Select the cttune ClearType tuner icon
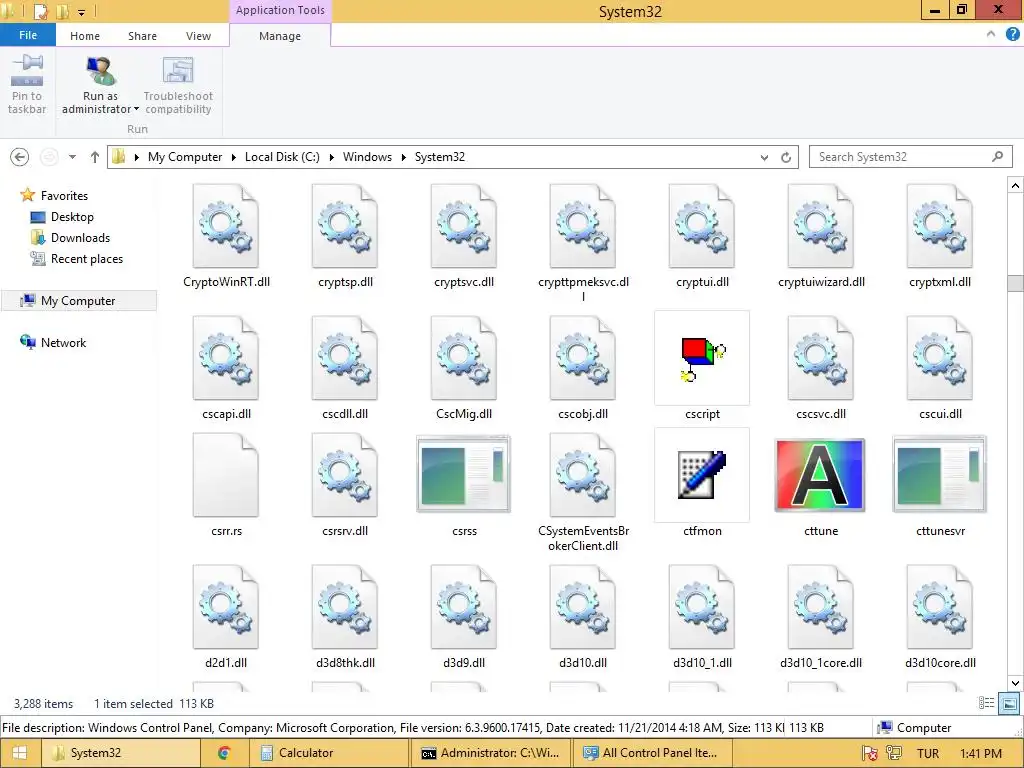 820,475
